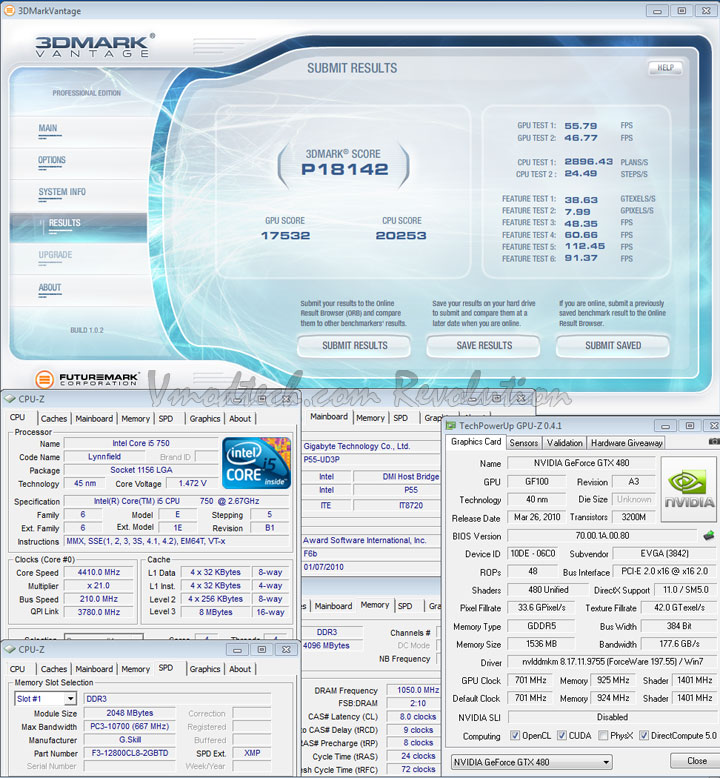The height and width of the screenshot is (778, 720).
Task: Select the Graphics Card tab in GPU-Z
Action: coord(476,442)
